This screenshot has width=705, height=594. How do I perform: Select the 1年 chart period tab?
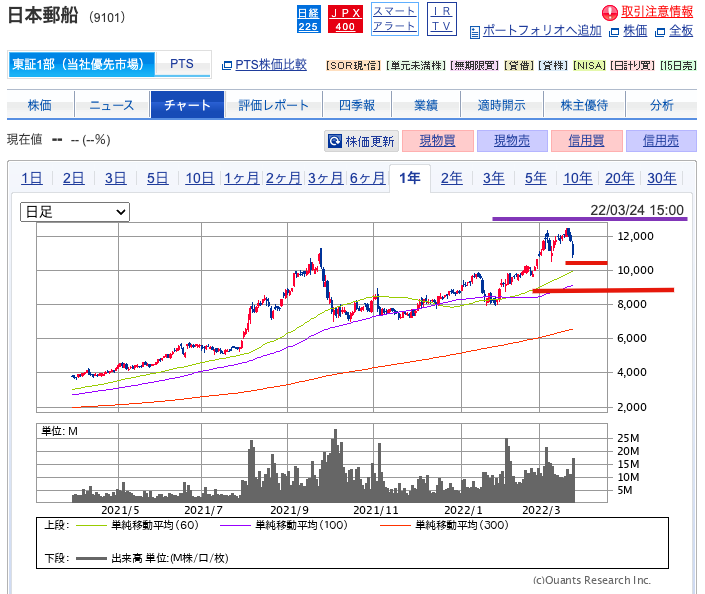point(410,179)
